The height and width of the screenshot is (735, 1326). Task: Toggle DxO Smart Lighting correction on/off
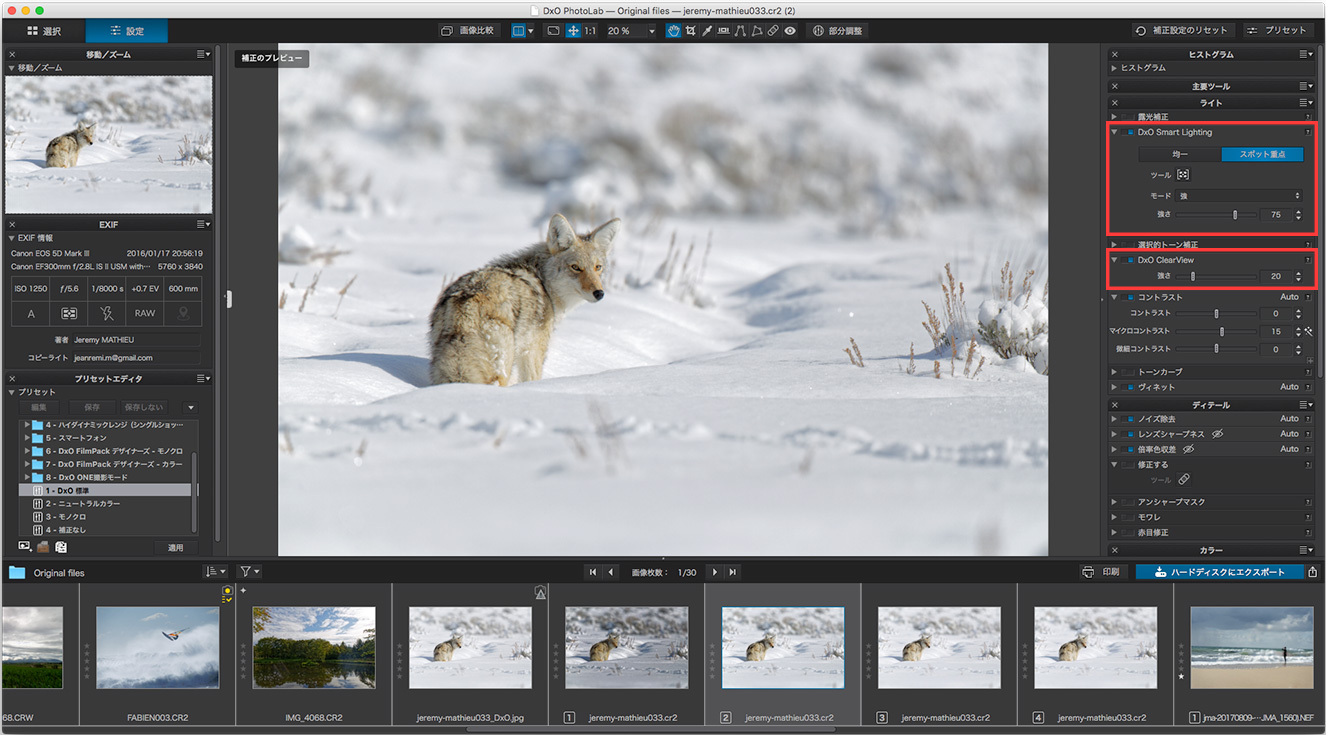point(1129,132)
